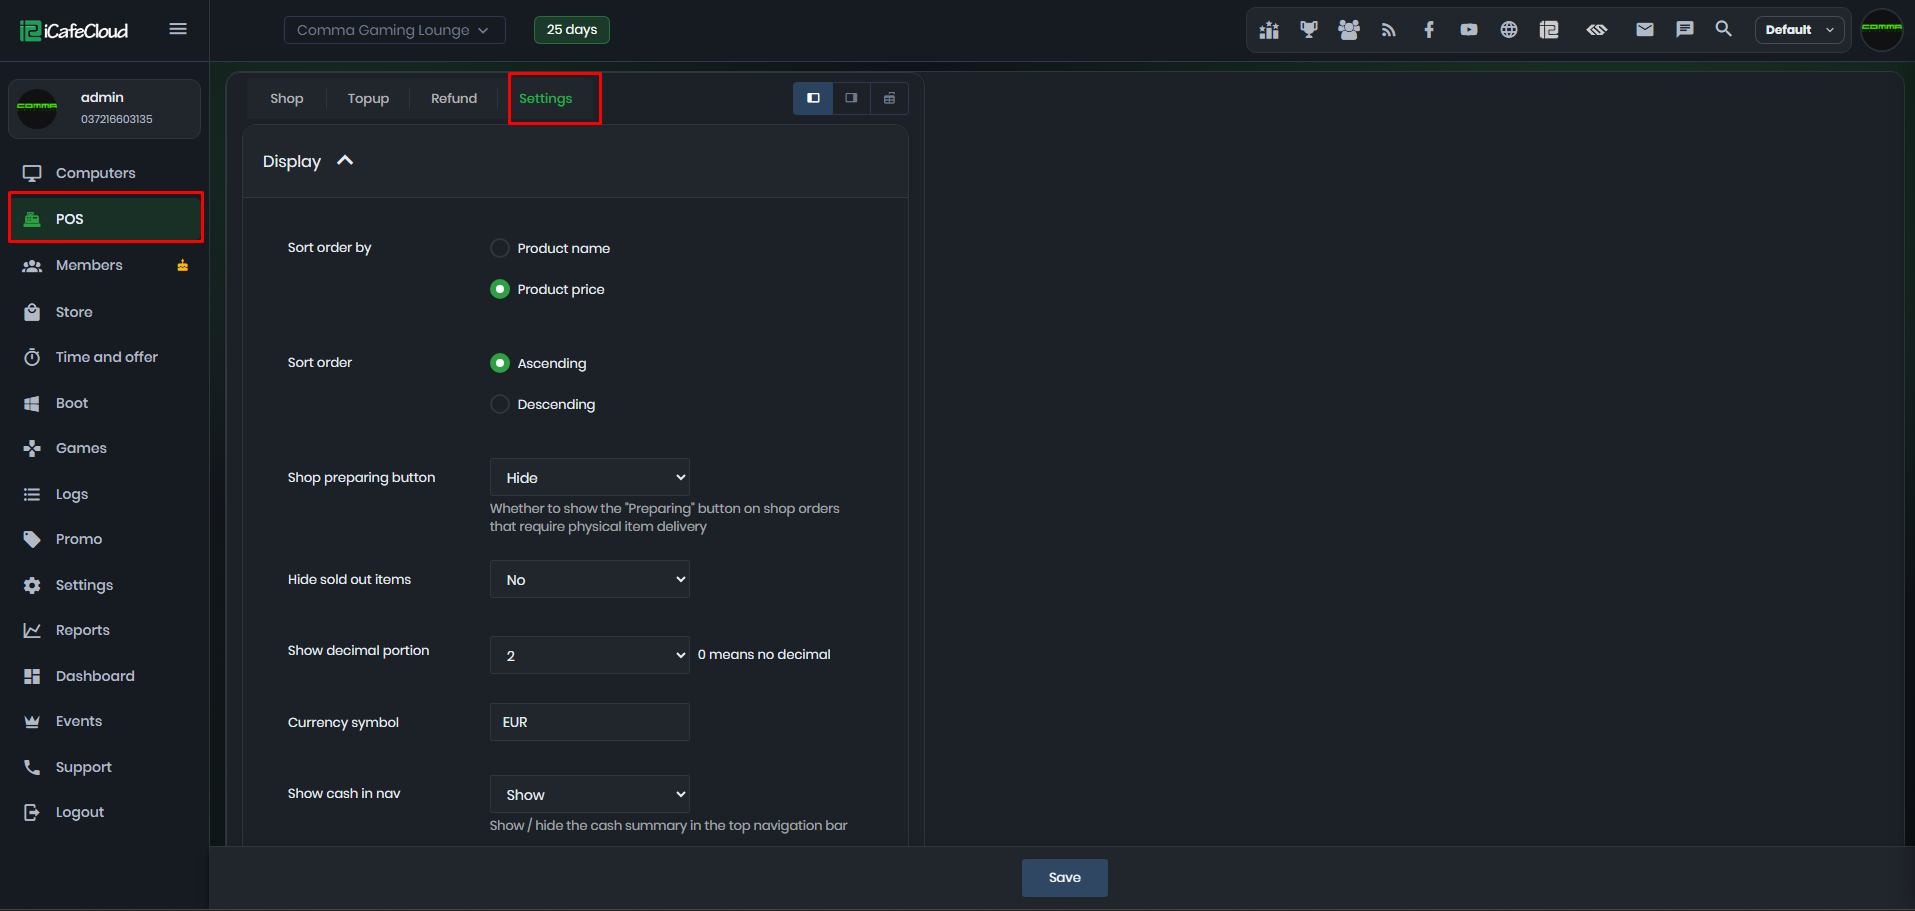The width and height of the screenshot is (1915, 911).
Task: Click the Save button
Action: click(x=1064, y=877)
